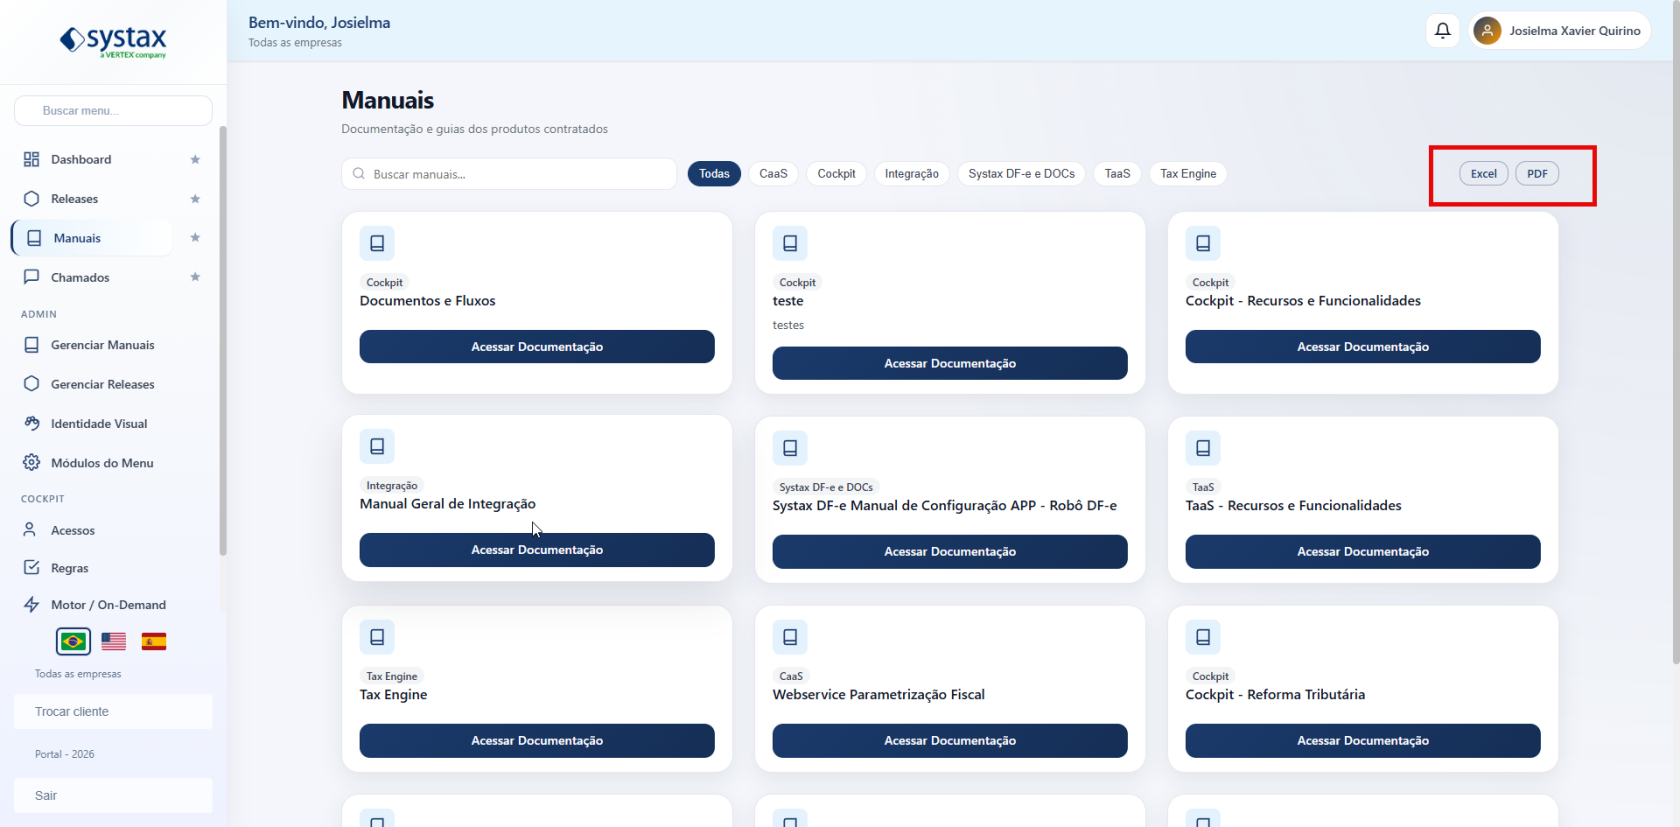Click the Trocar cliente button

(113, 712)
